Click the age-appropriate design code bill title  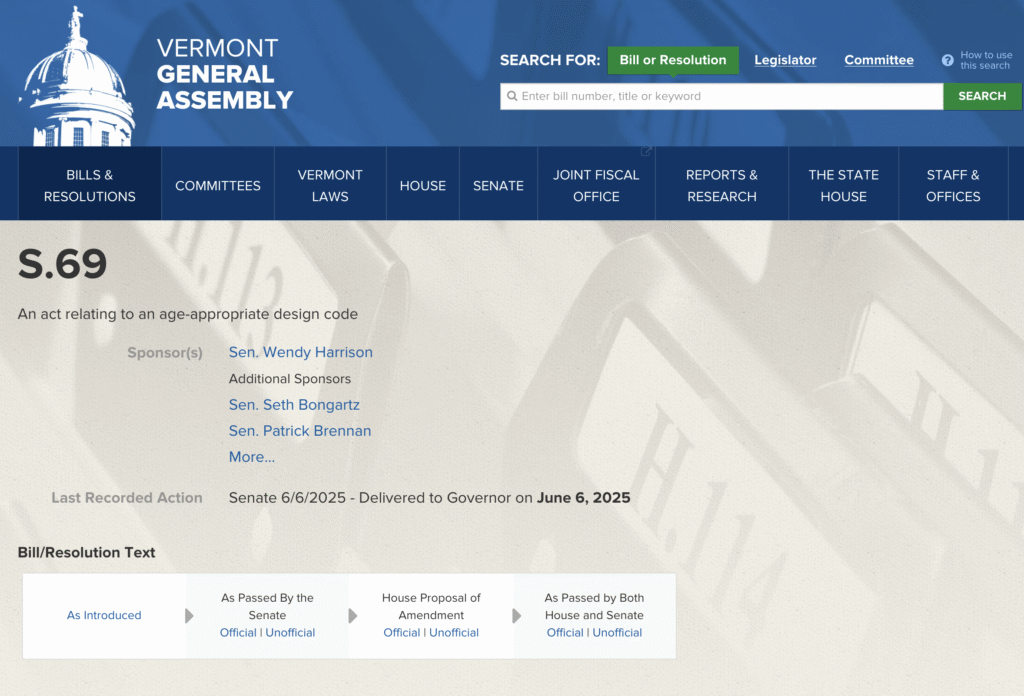click(x=188, y=314)
